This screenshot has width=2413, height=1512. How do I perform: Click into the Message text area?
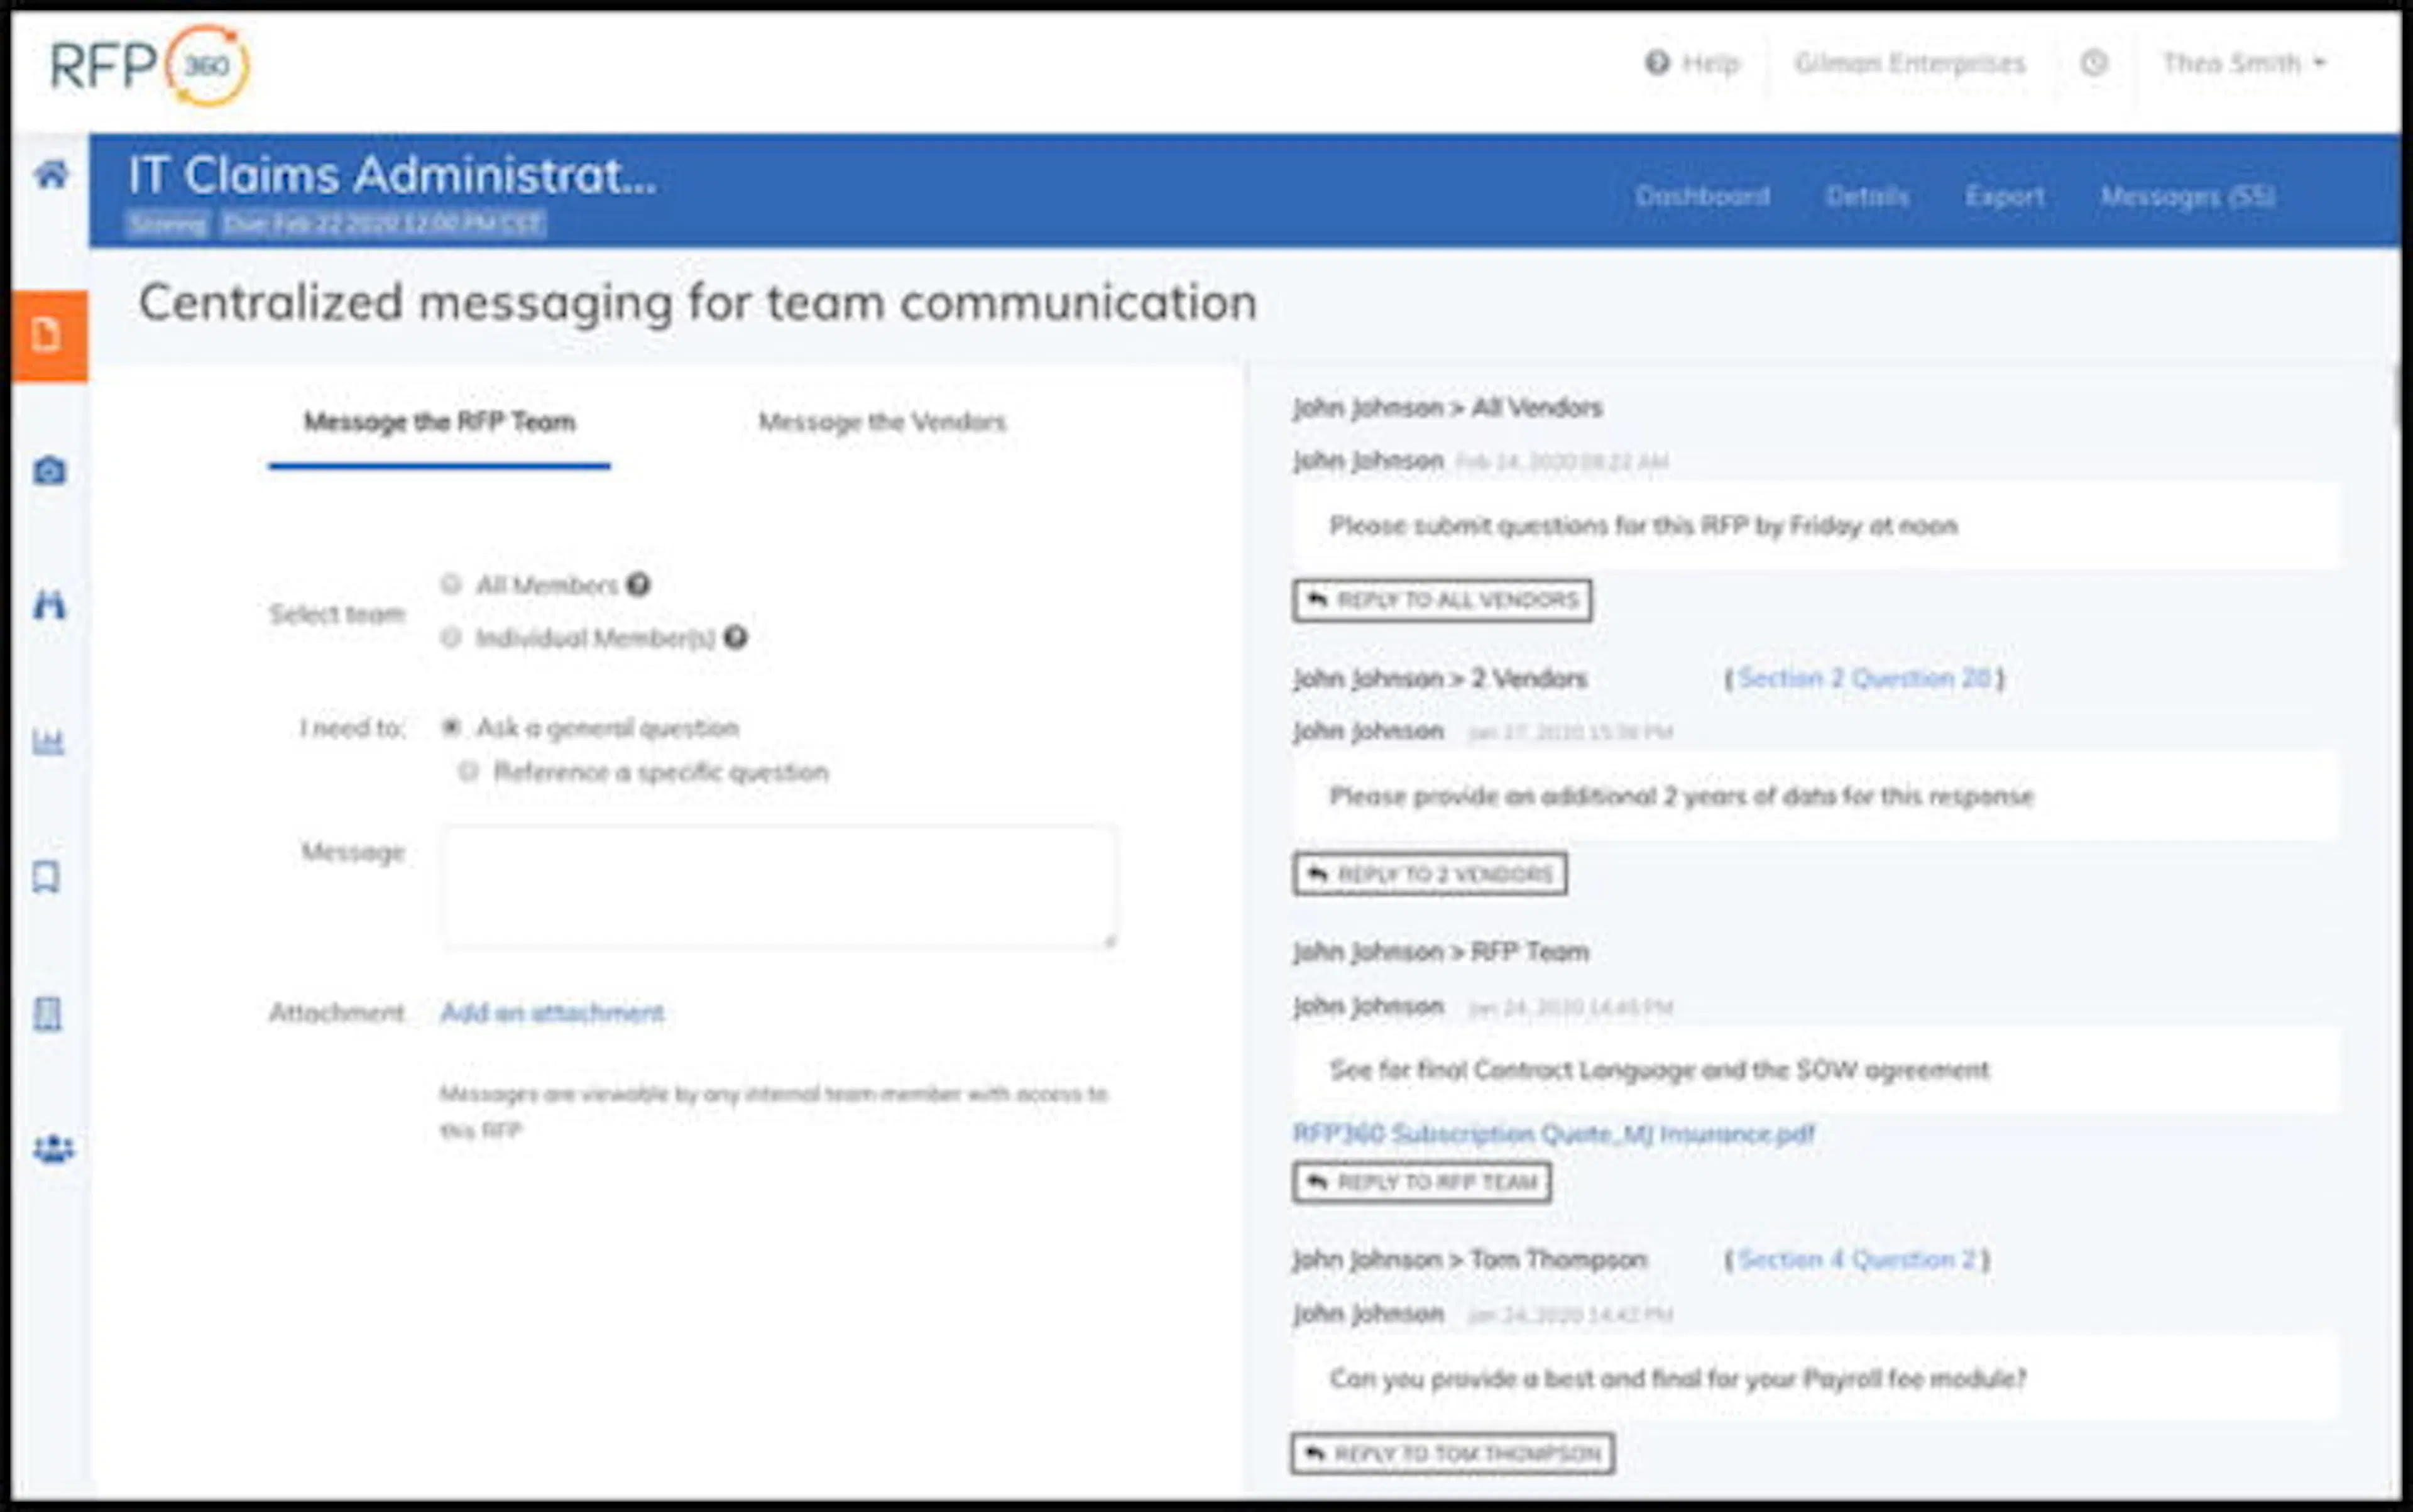click(779, 886)
